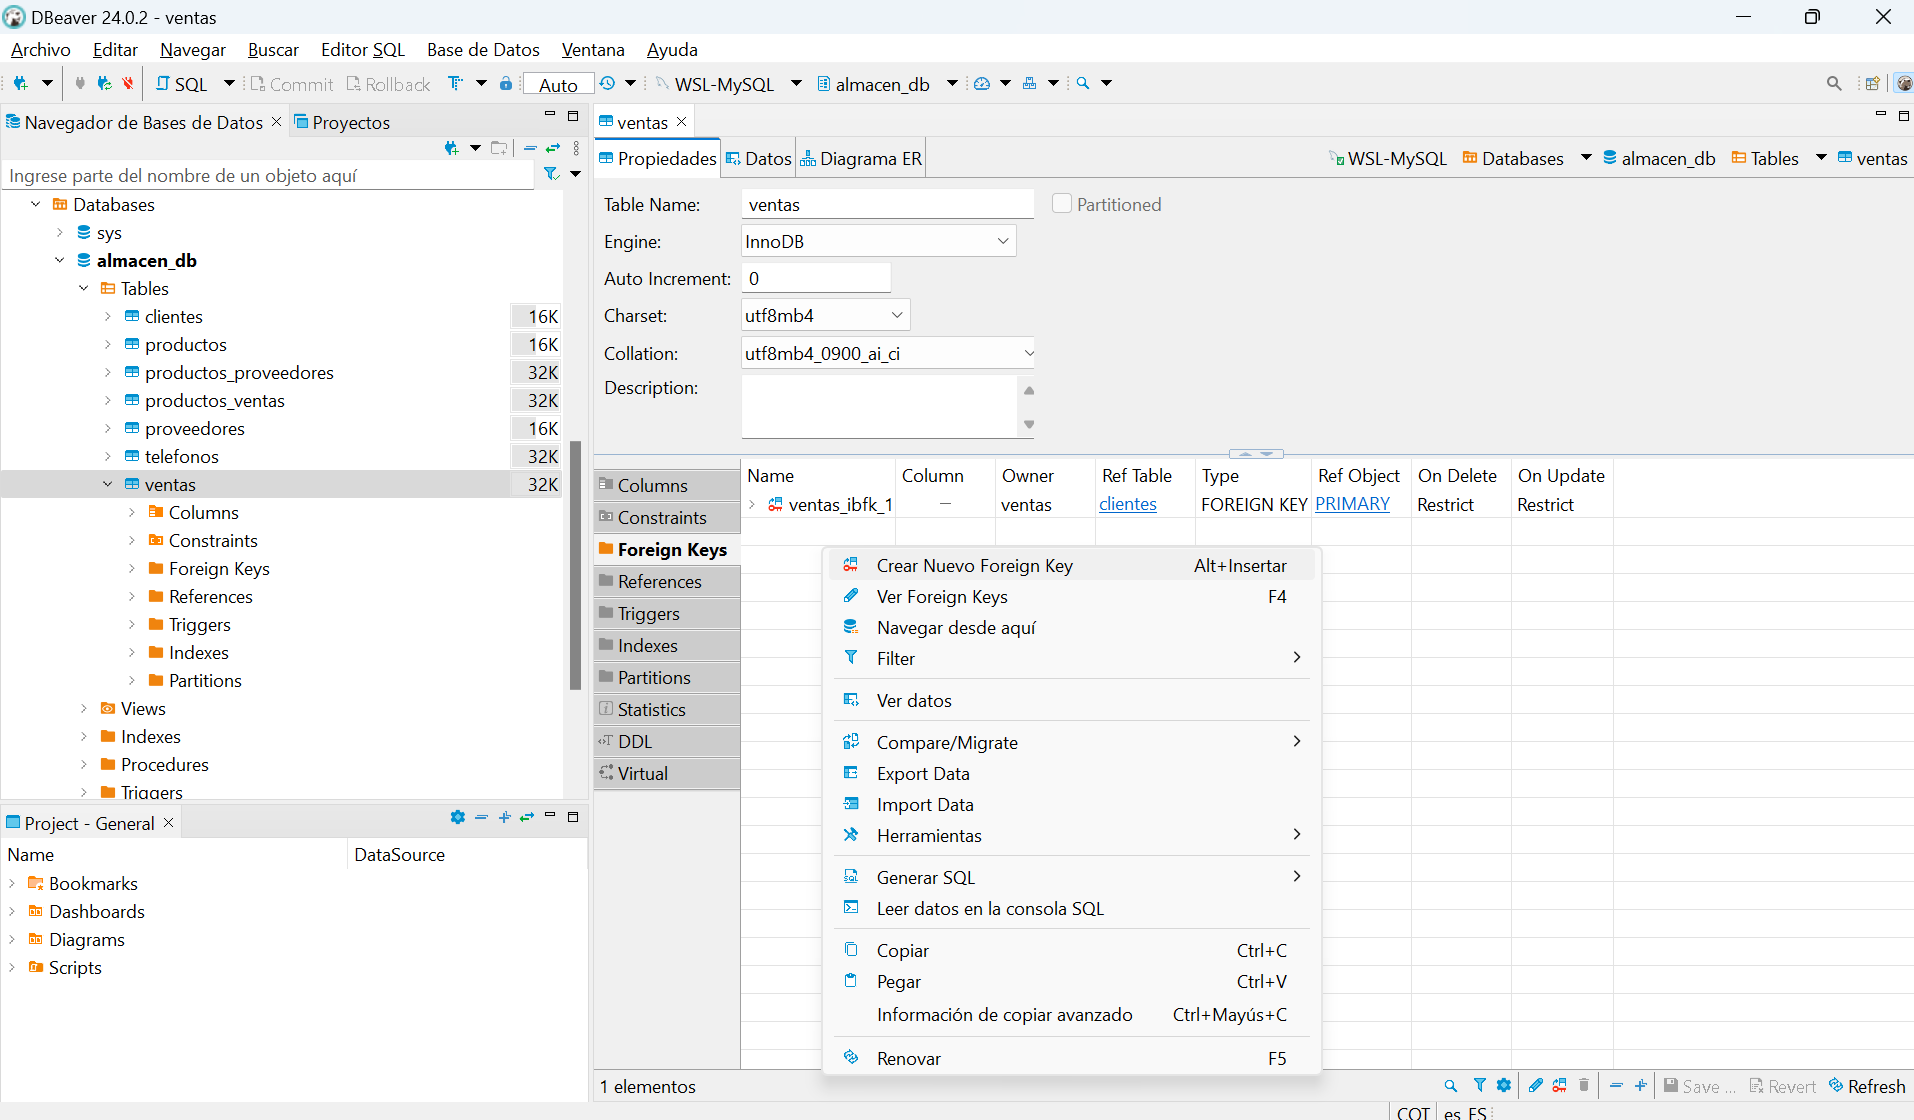1914x1120 pixels.
Task: Click the red Disconnect icon in toolbar
Action: (128, 84)
